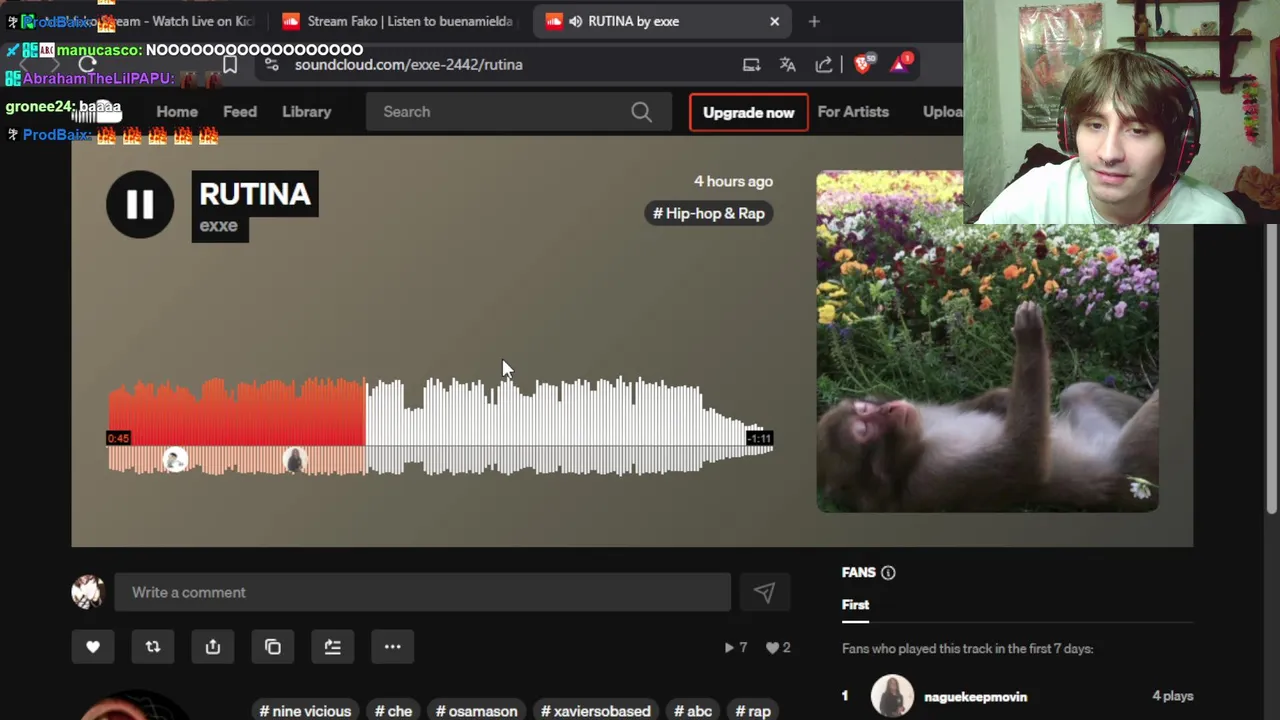Open the monkey track artwork
Screen dimensions: 1280x720
[x=987, y=342]
